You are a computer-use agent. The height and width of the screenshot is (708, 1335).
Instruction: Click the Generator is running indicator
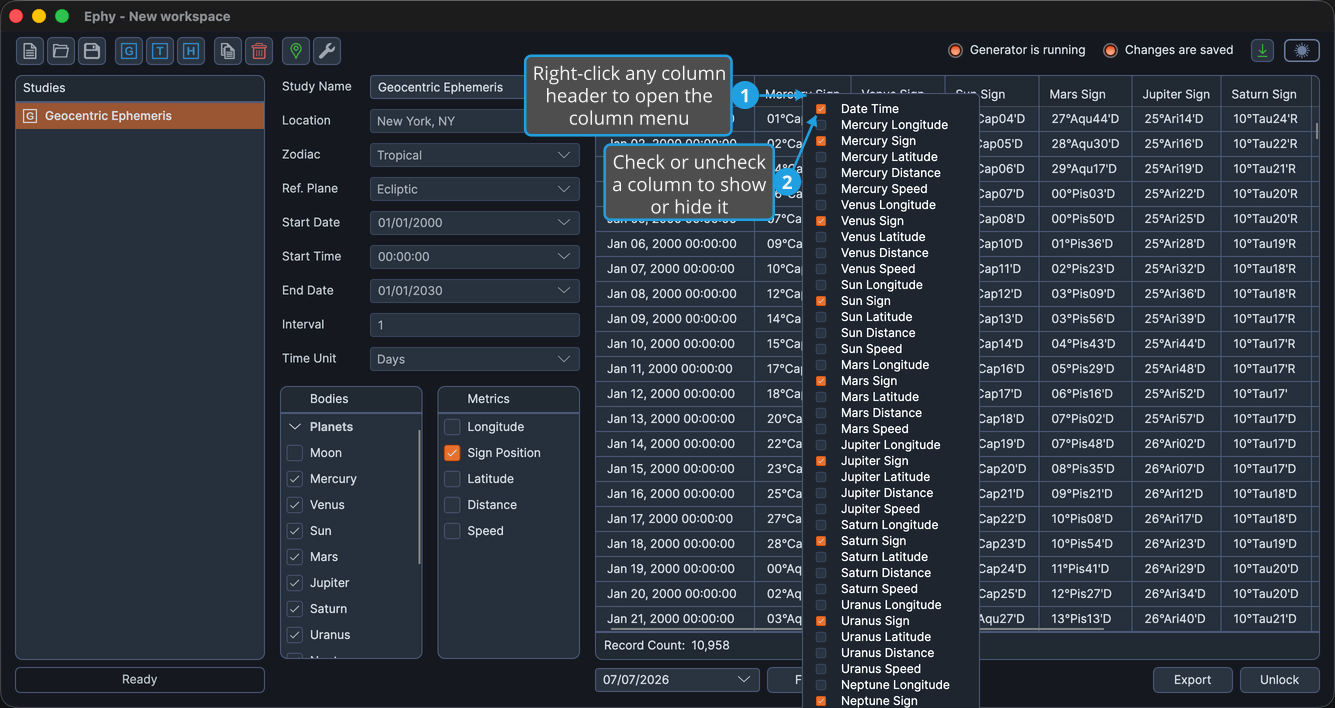click(1016, 50)
